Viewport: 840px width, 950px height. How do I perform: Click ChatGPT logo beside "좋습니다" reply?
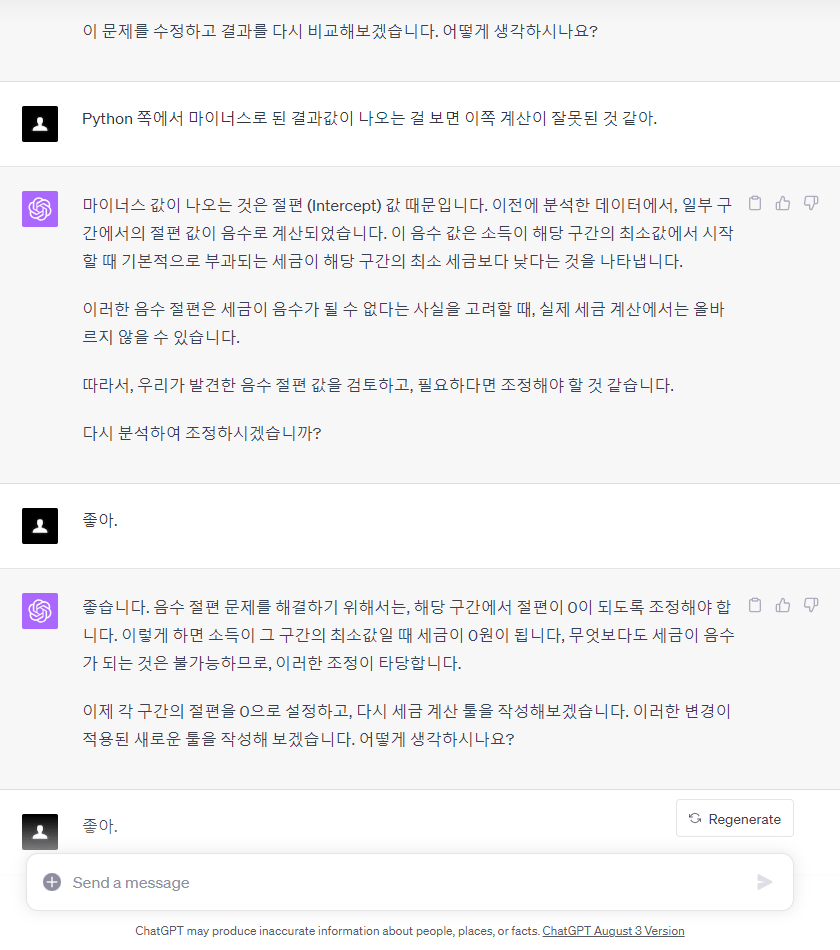[40, 611]
